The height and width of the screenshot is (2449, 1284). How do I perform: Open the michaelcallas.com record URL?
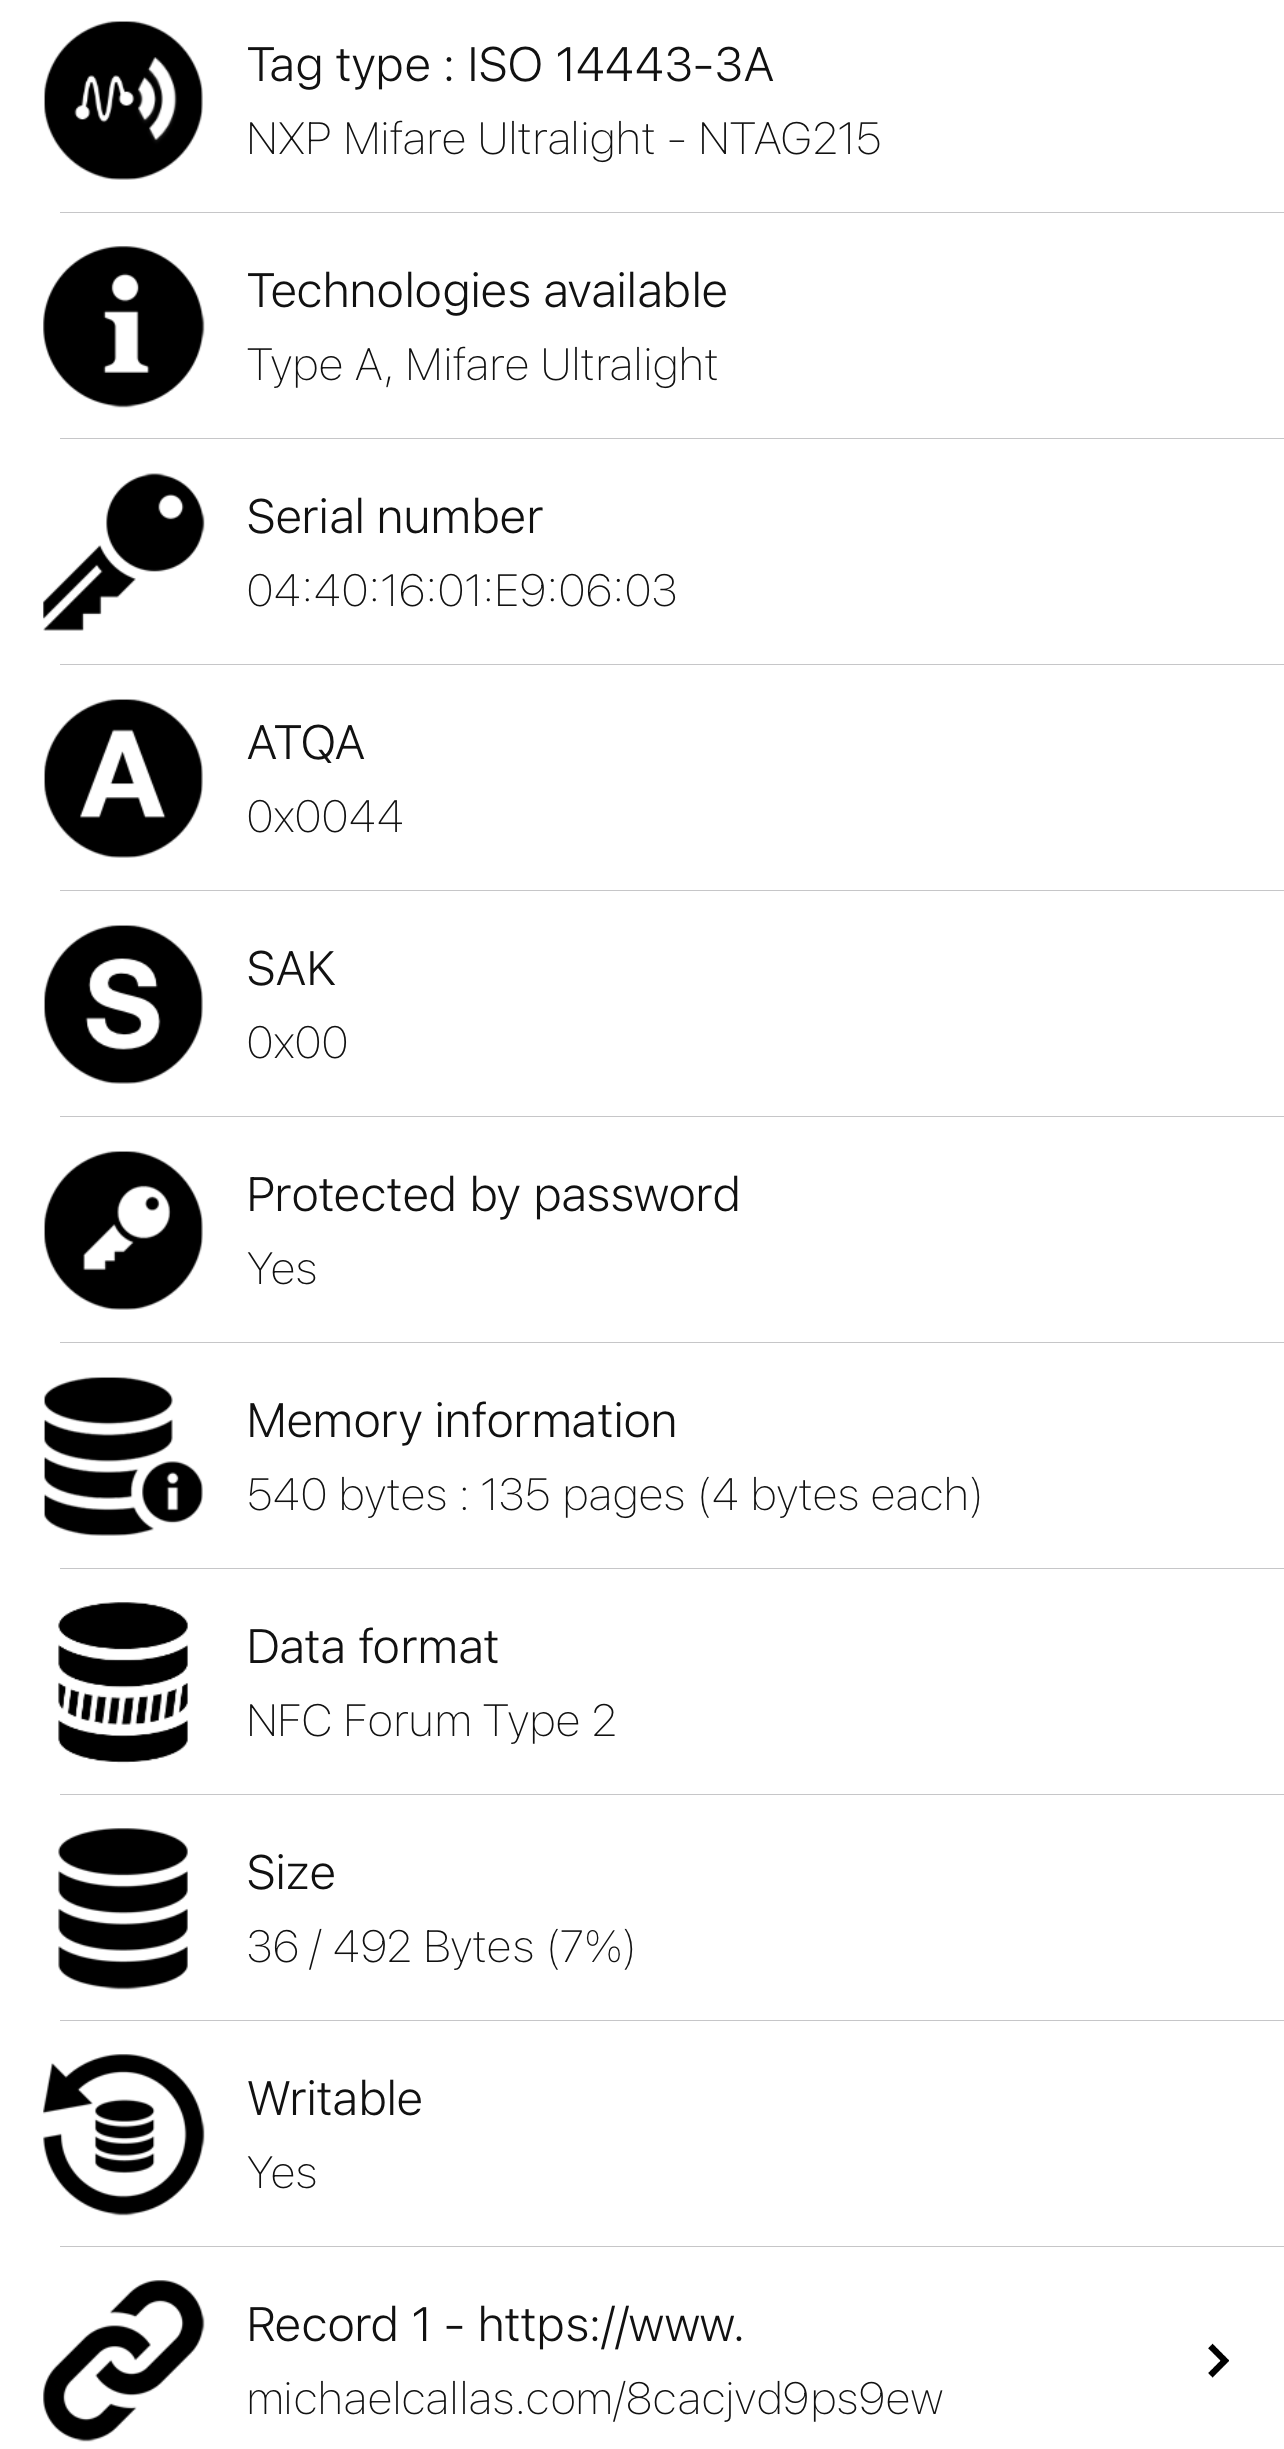(595, 2399)
